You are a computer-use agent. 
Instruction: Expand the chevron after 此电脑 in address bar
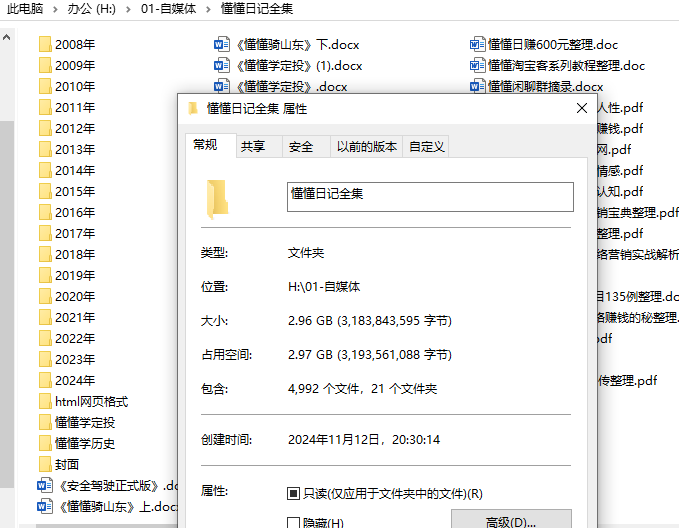coord(55,9)
